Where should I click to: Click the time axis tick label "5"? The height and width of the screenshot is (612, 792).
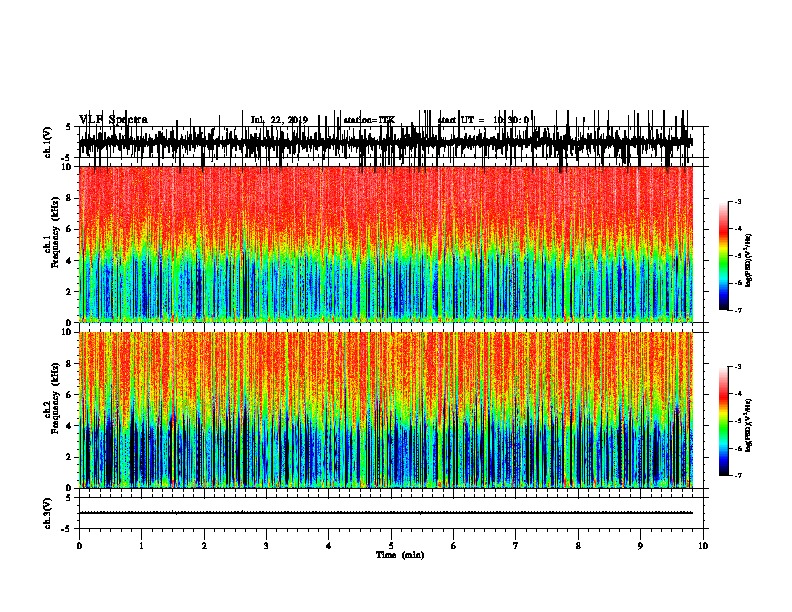tap(391, 546)
